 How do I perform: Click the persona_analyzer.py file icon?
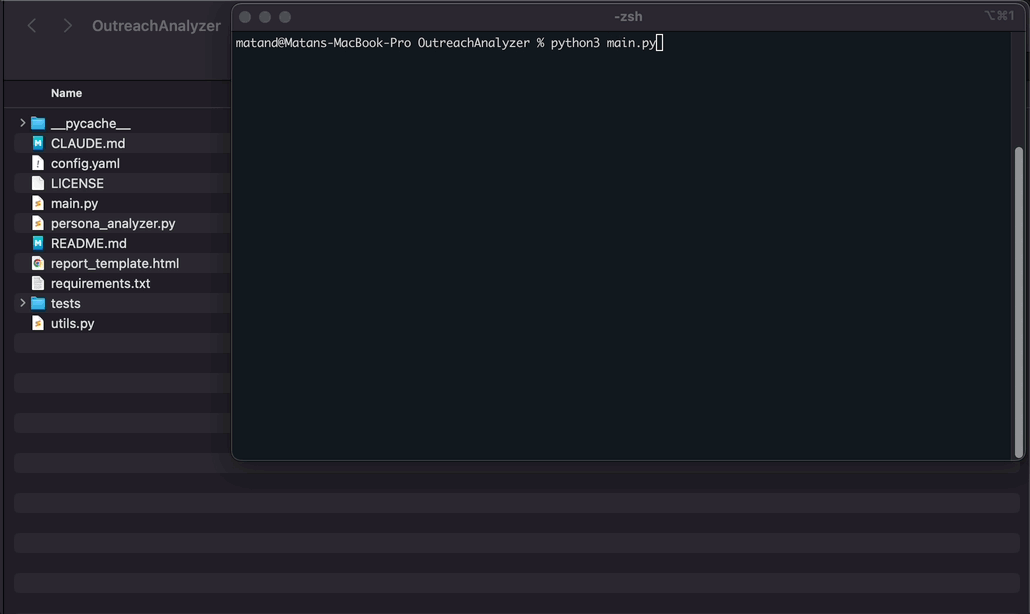click(x=38, y=223)
